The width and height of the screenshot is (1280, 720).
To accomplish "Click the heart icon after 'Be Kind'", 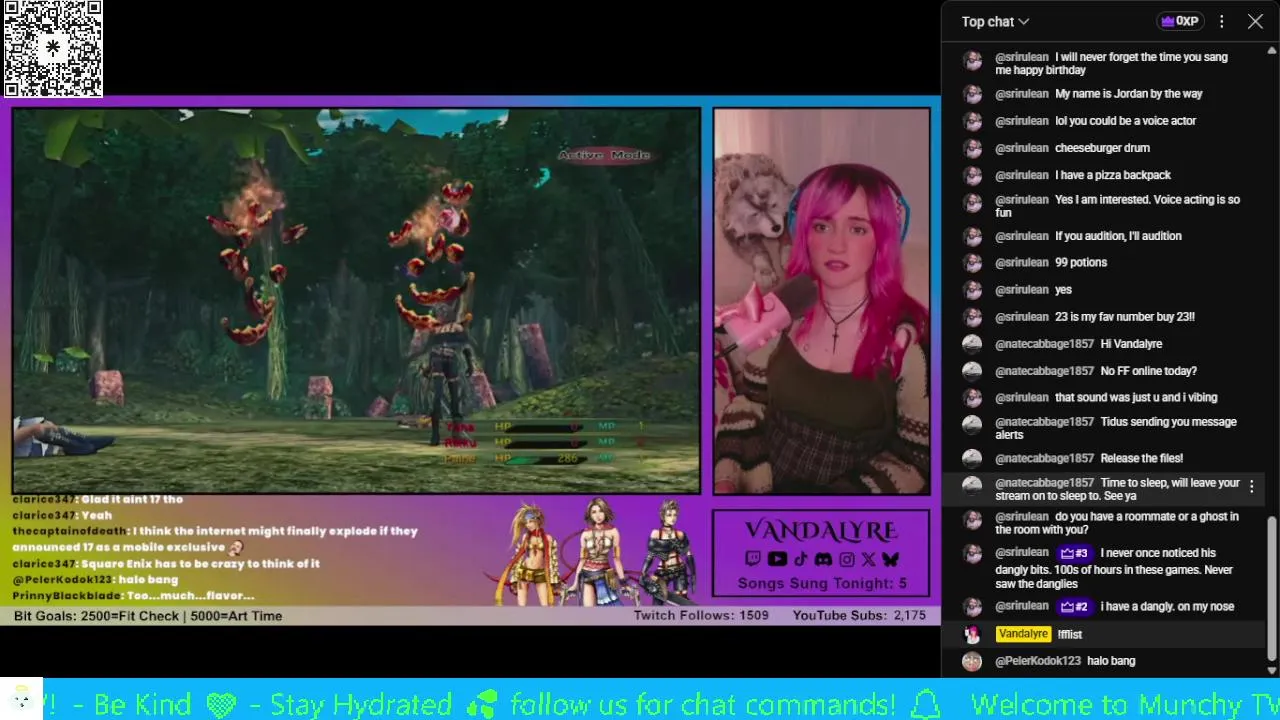I will pos(221,704).
